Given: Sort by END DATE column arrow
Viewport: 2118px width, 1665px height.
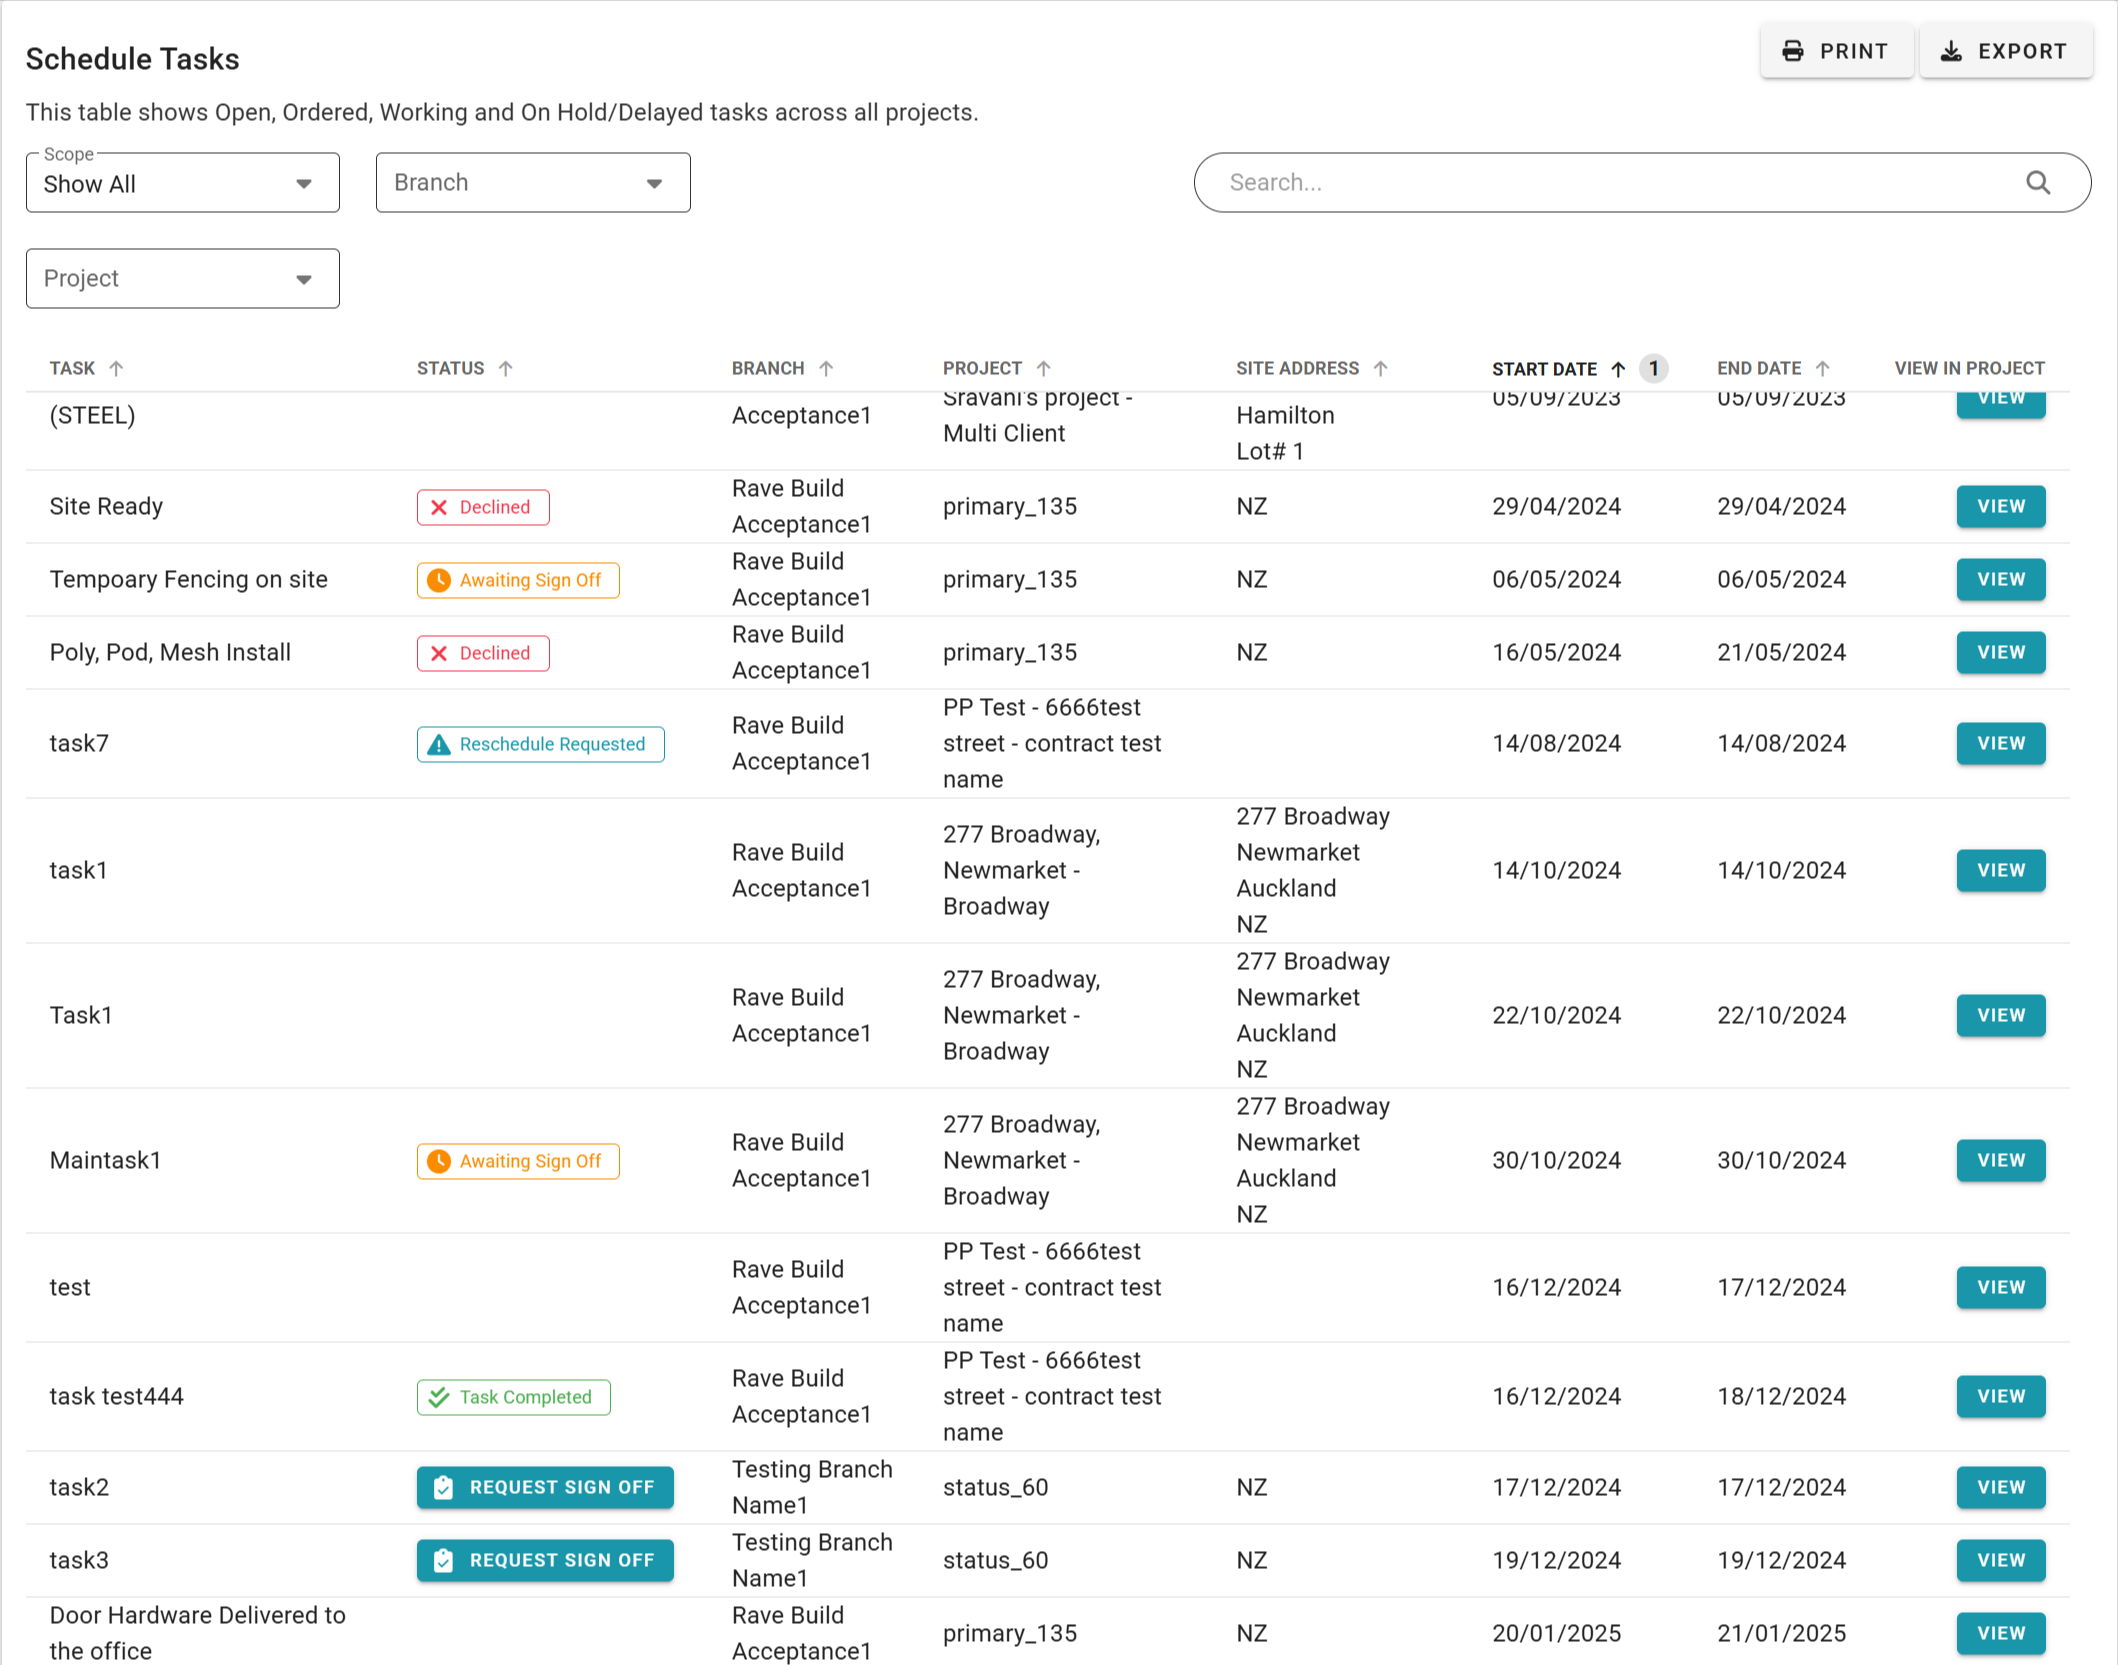Looking at the screenshot, I should pyautogui.click(x=1823, y=369).
